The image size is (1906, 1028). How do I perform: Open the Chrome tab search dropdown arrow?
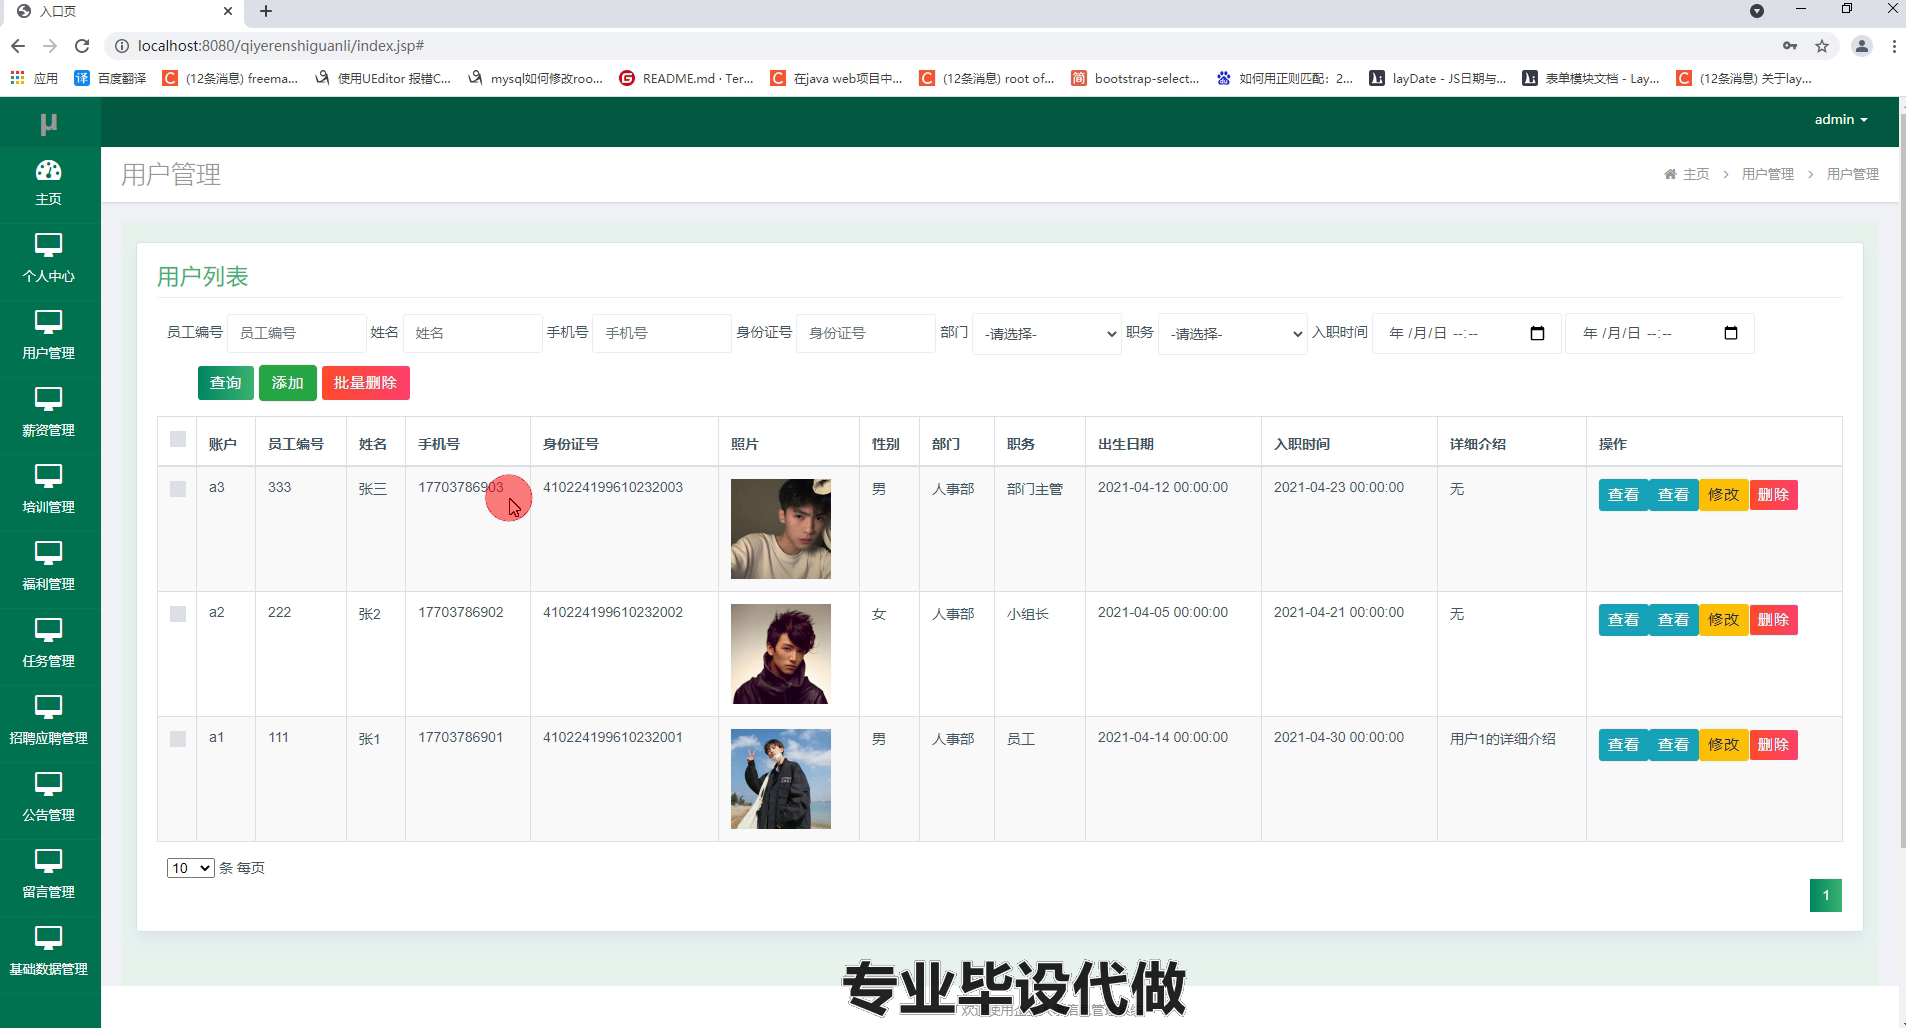coord(1757,11)
